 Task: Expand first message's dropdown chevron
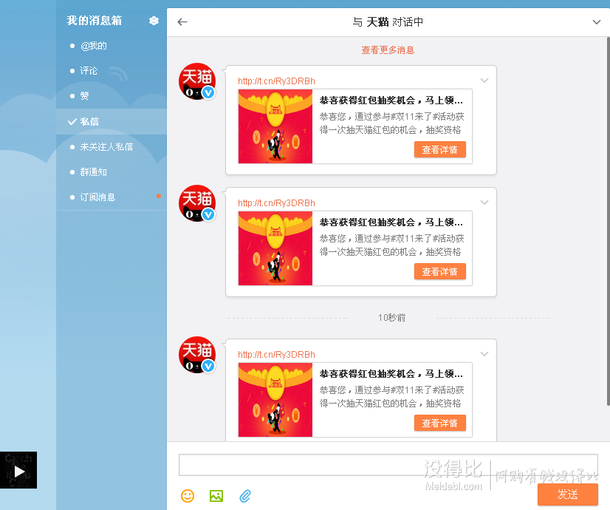(484, 81)
